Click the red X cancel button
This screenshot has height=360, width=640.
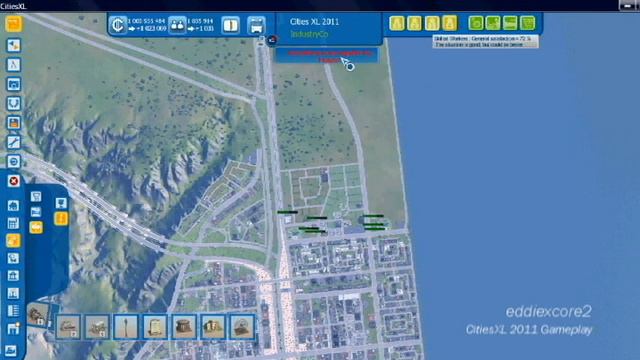[13, 181]
